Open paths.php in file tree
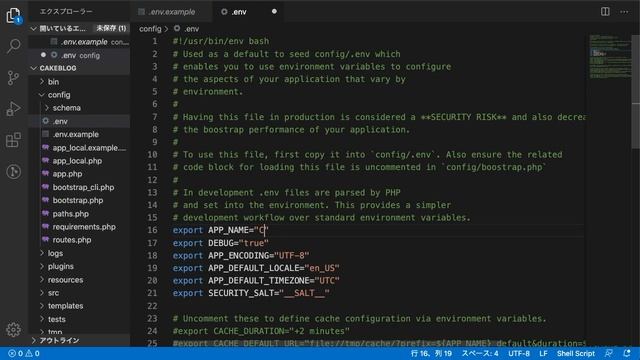Viewport: 640px width, 360px height. coord(79,214)
